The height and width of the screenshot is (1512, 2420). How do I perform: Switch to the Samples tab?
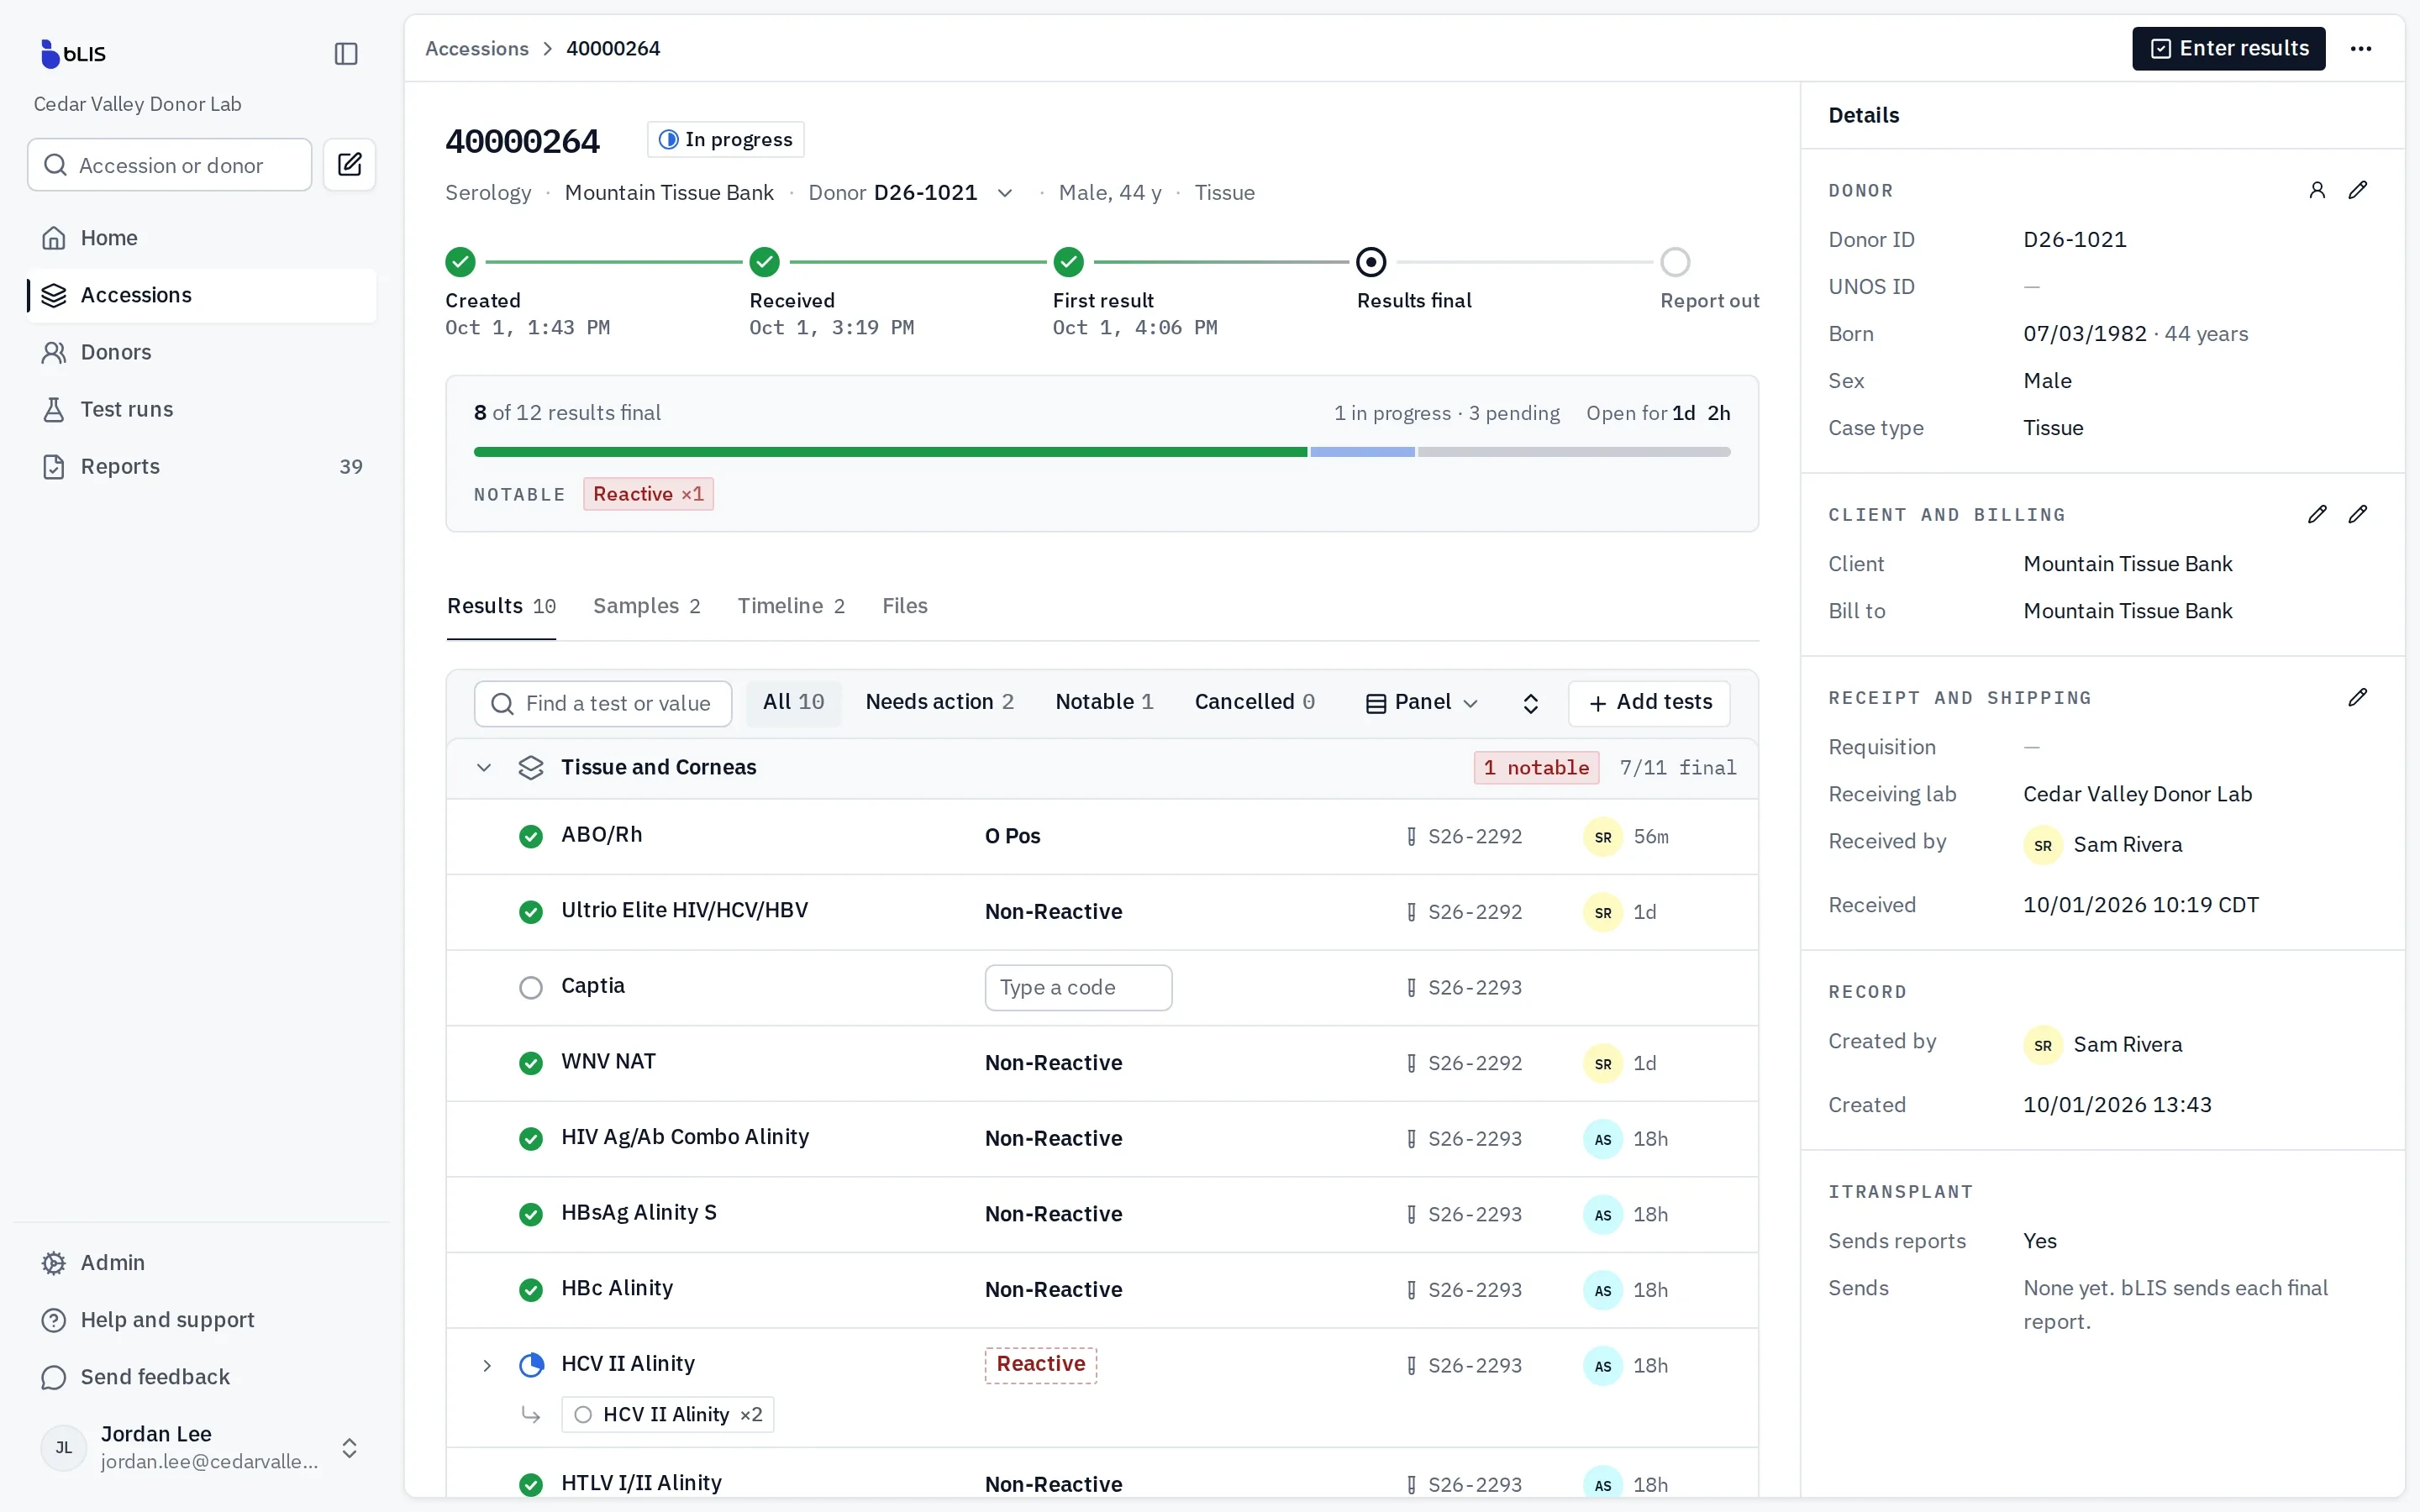pyautogui.click(x=646, y=606)
